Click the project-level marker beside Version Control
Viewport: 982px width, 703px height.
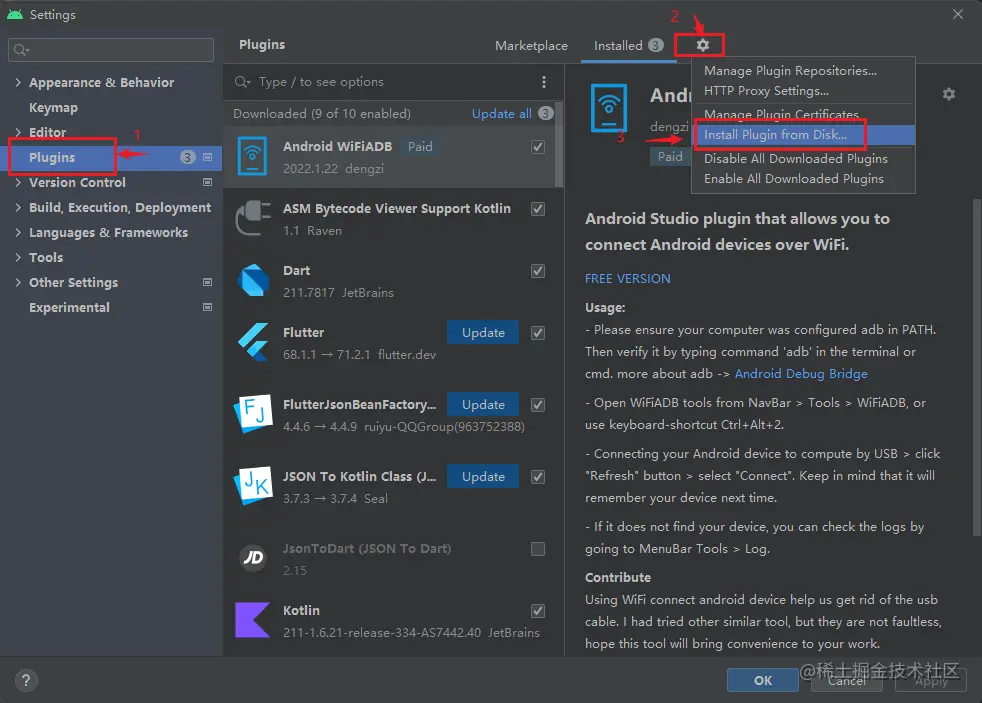point(207,182)
